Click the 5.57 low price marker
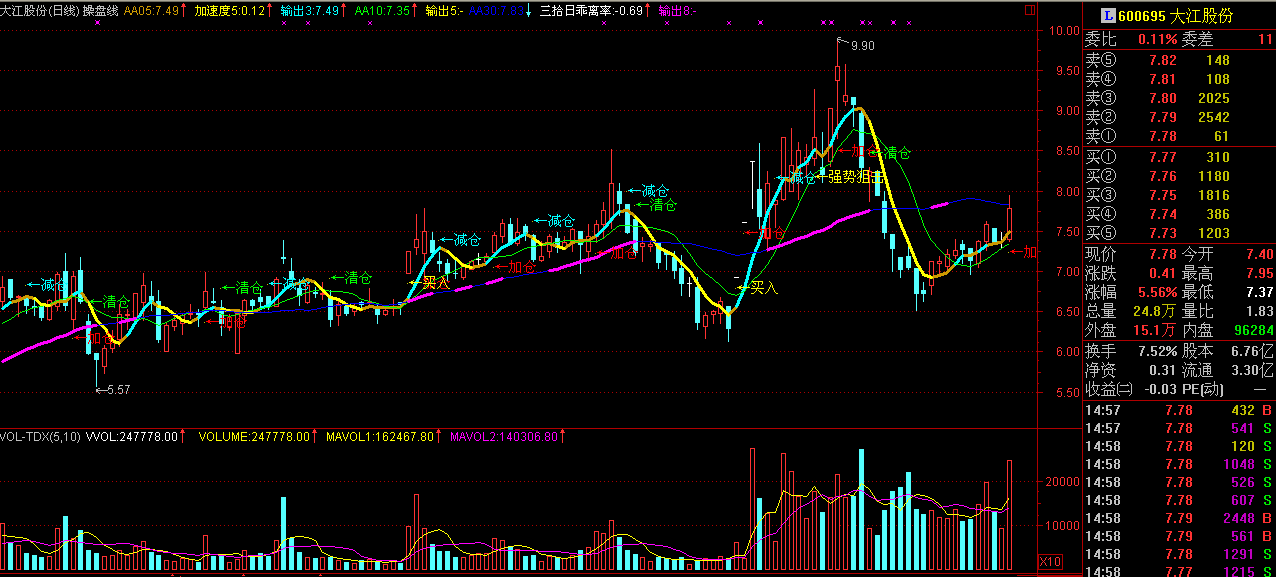Viewport: 1276px width, 577px height. click(x=118, y=390)
